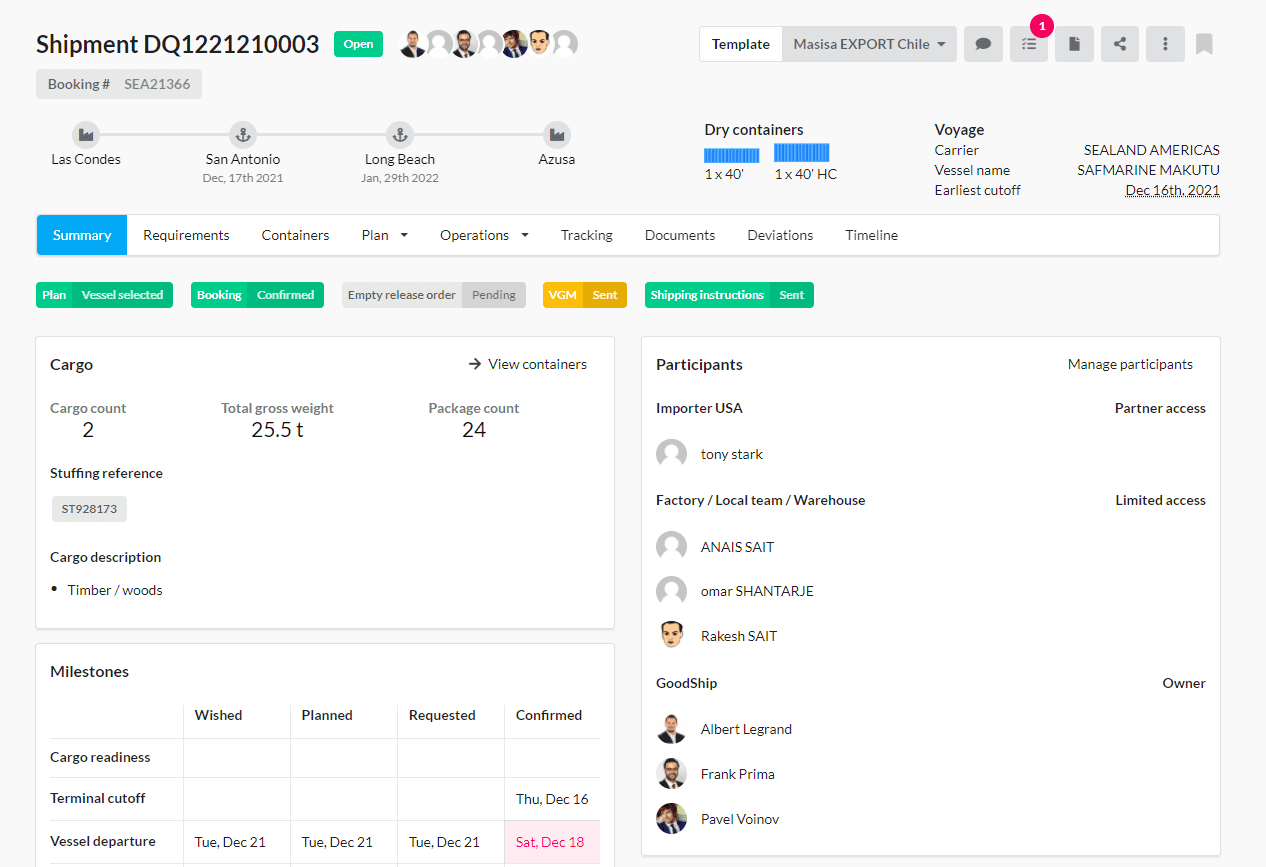Image resolution: width=1266 pixels, height=867 pixels.
Task: Click Manage participants
Action: click(1130, 364)
